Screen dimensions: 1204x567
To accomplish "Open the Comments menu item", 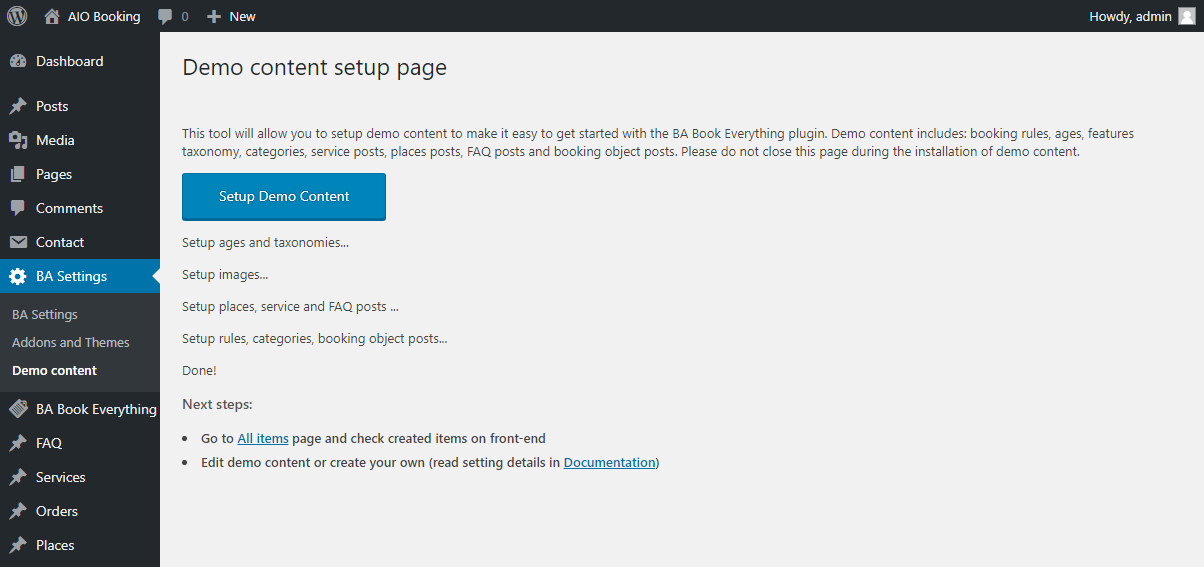I will 69,208.
